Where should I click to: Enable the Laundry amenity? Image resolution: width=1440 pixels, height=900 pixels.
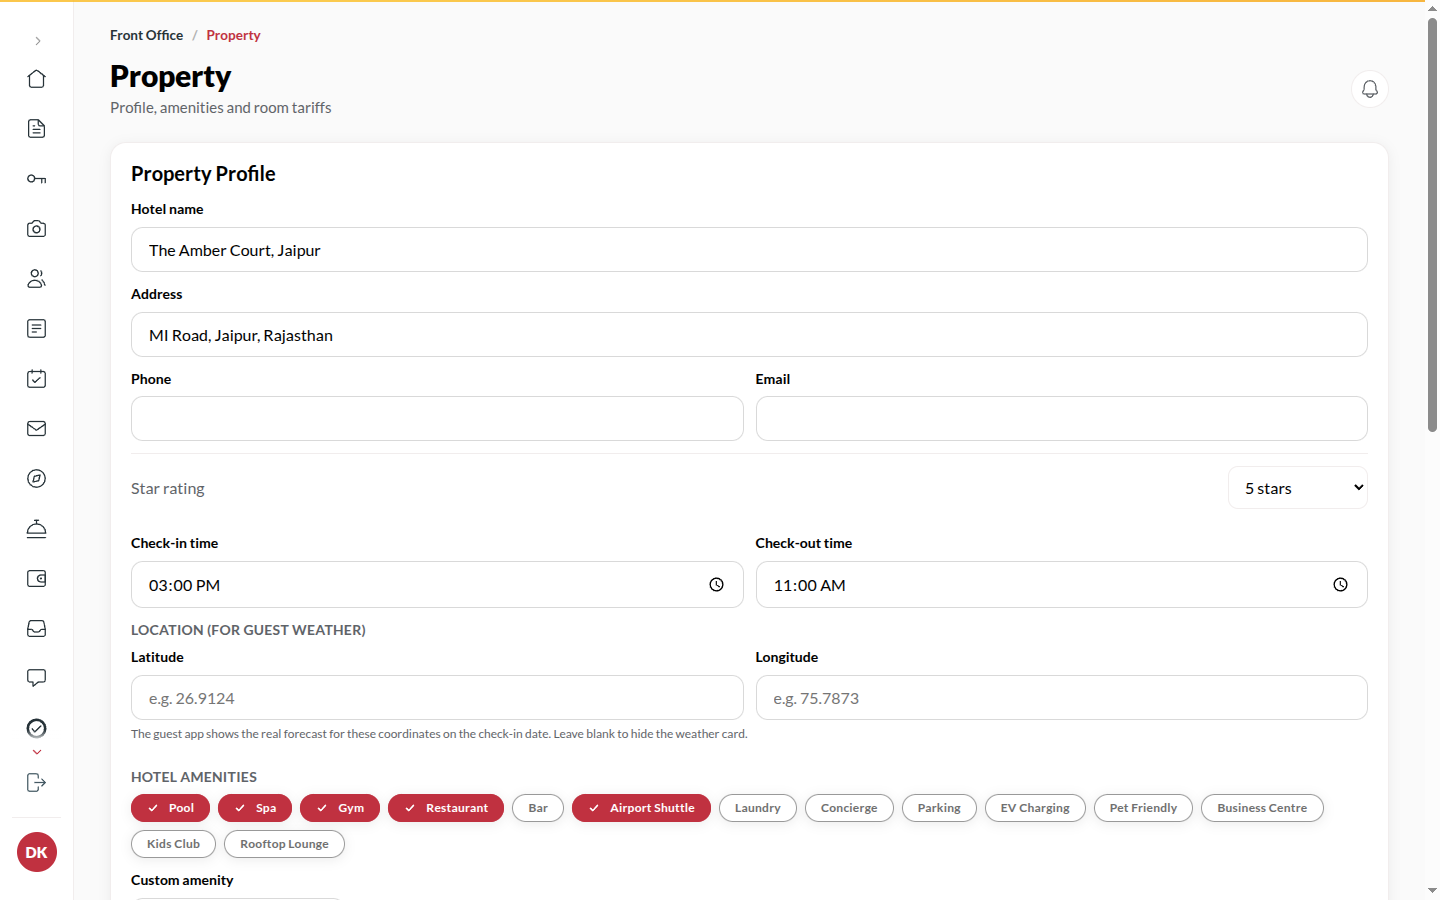click(757, 808)
